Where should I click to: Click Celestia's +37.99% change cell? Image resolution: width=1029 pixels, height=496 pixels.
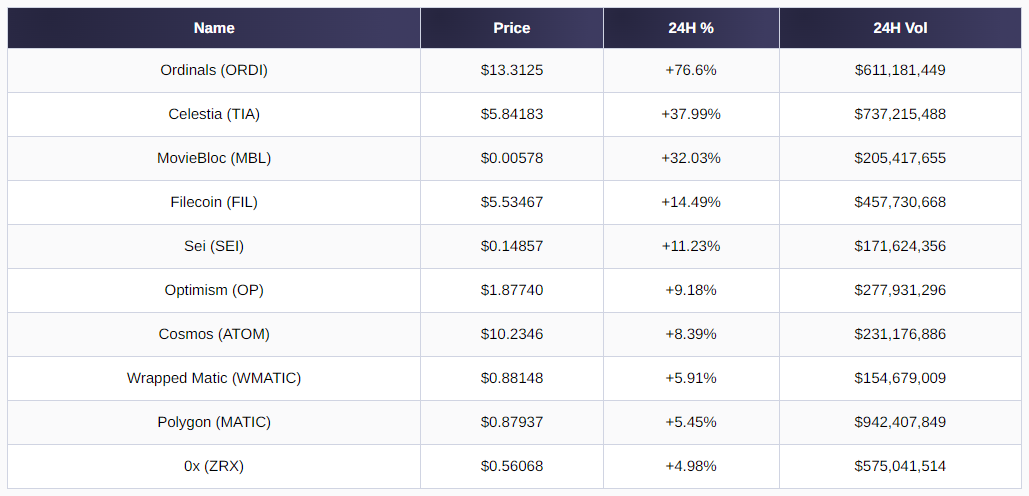pos(691,114)
